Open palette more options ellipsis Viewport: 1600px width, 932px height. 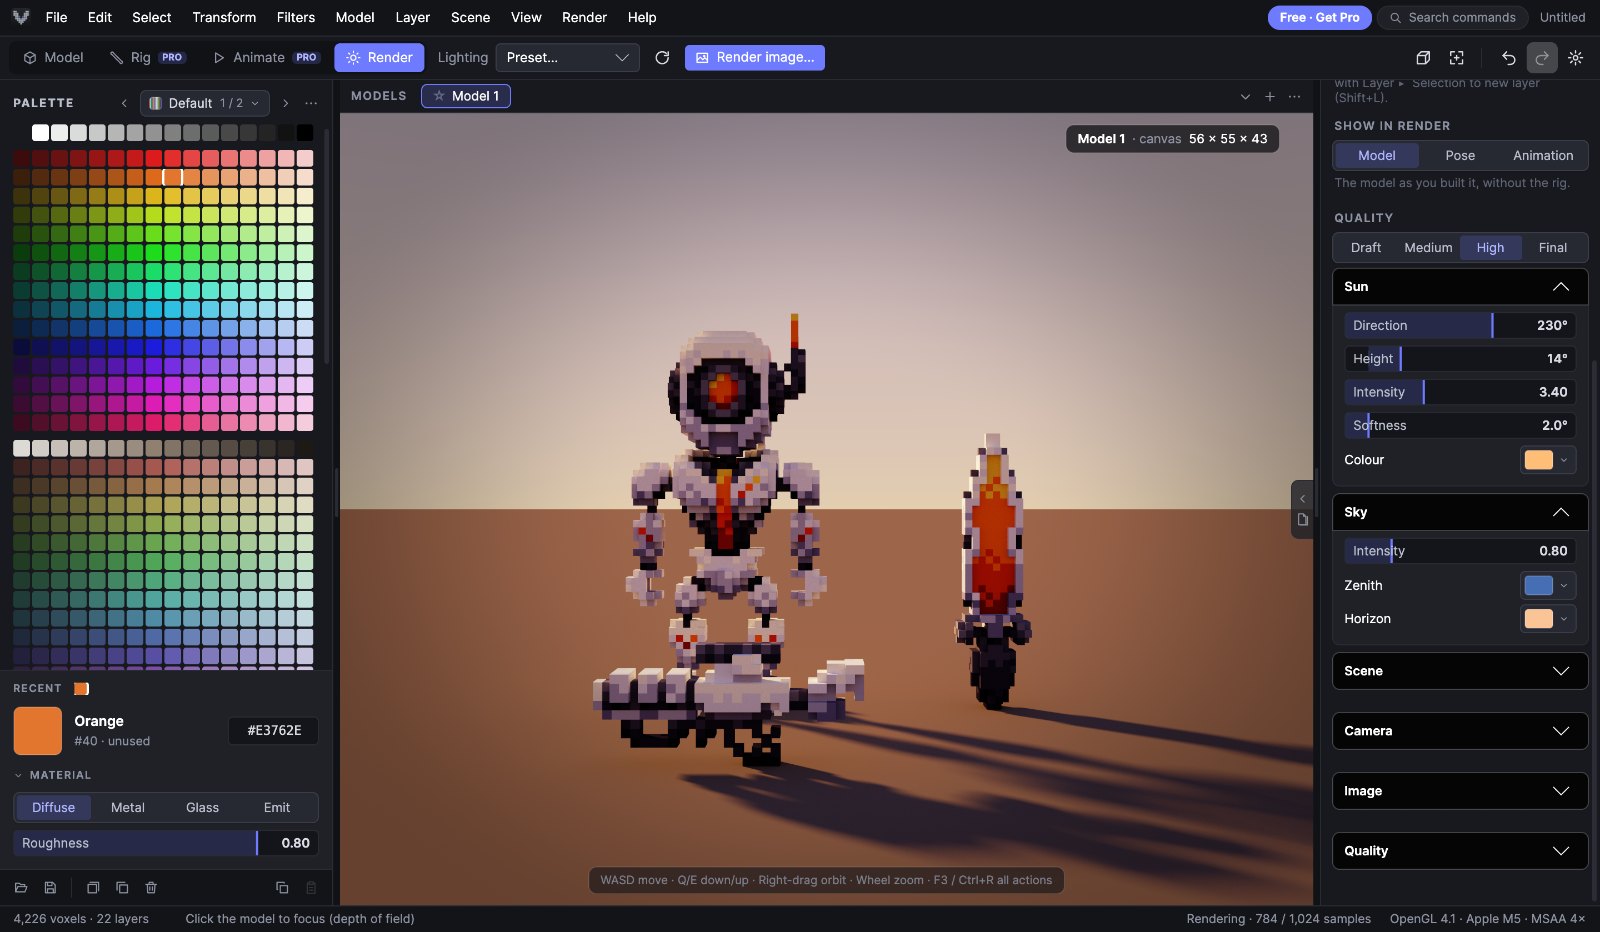click(x=311, y=103)
